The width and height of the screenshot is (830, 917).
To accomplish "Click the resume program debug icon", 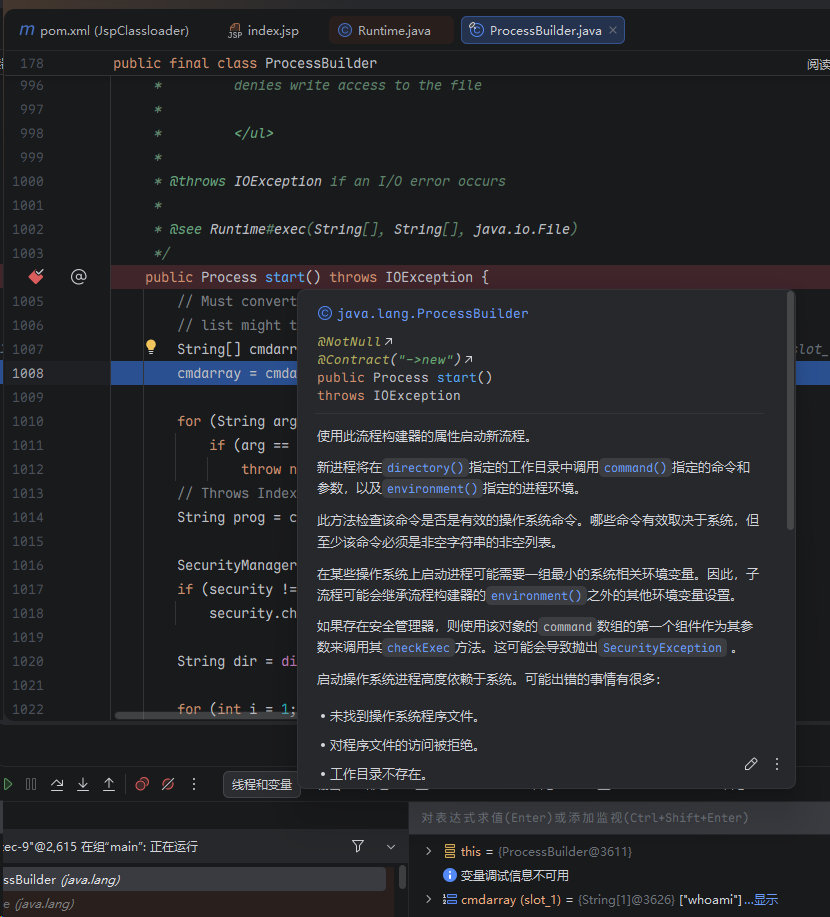I will coord(8,784).
